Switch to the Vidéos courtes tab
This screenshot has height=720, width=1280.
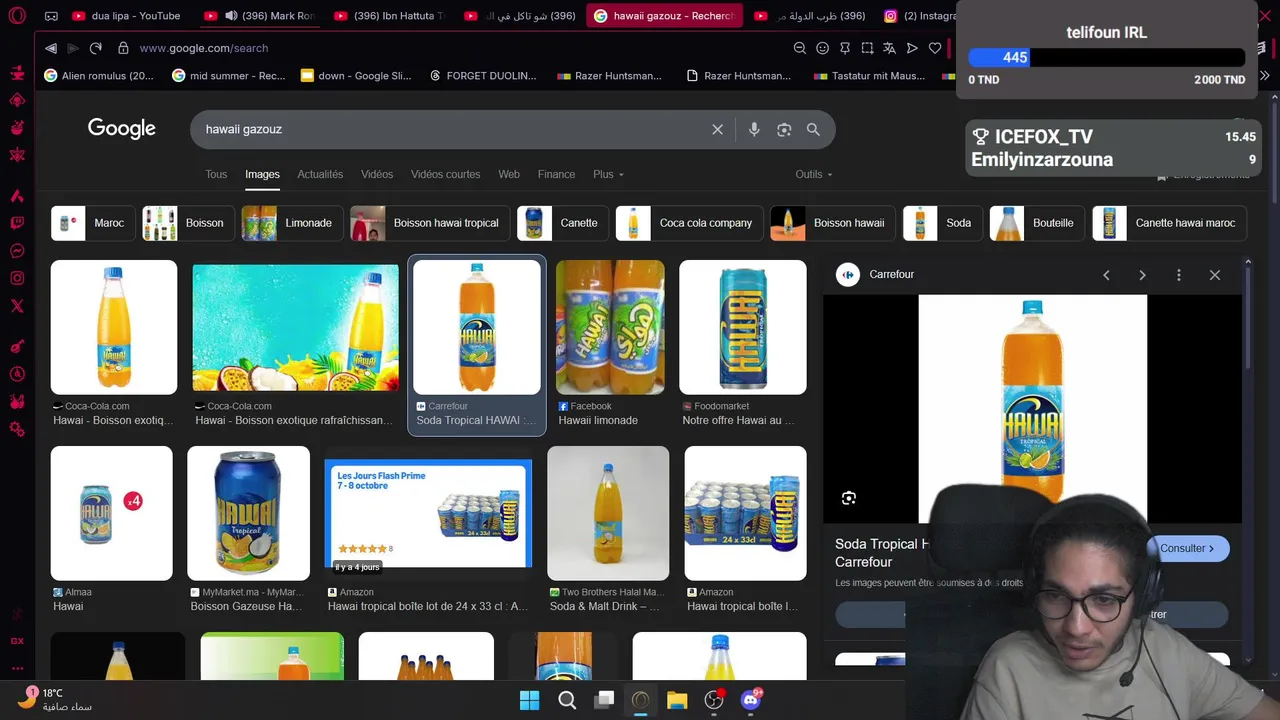pyautogui.click(x=445, y=174)
